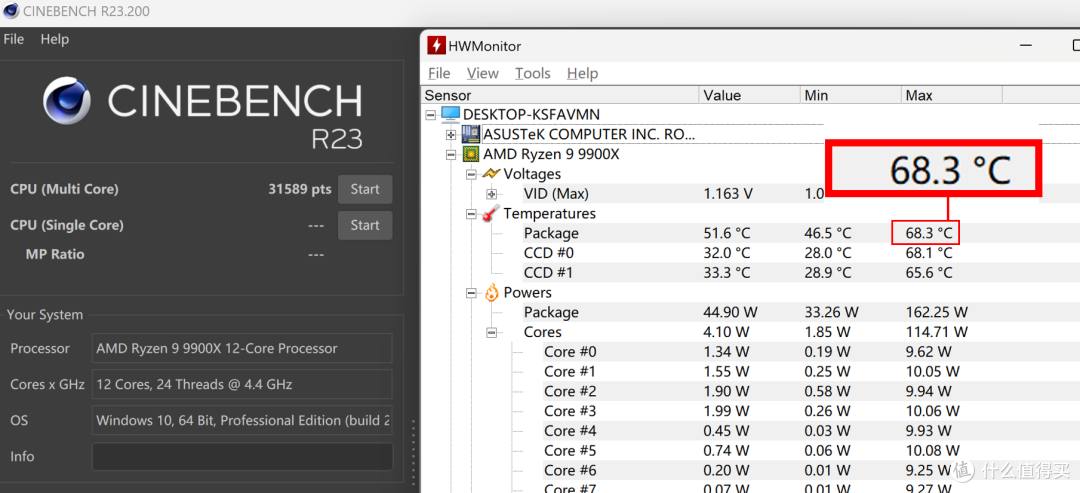Click the Temperatures thermometer icon
This screenshot has height=493, width=1080.
[x=492, y=214]
